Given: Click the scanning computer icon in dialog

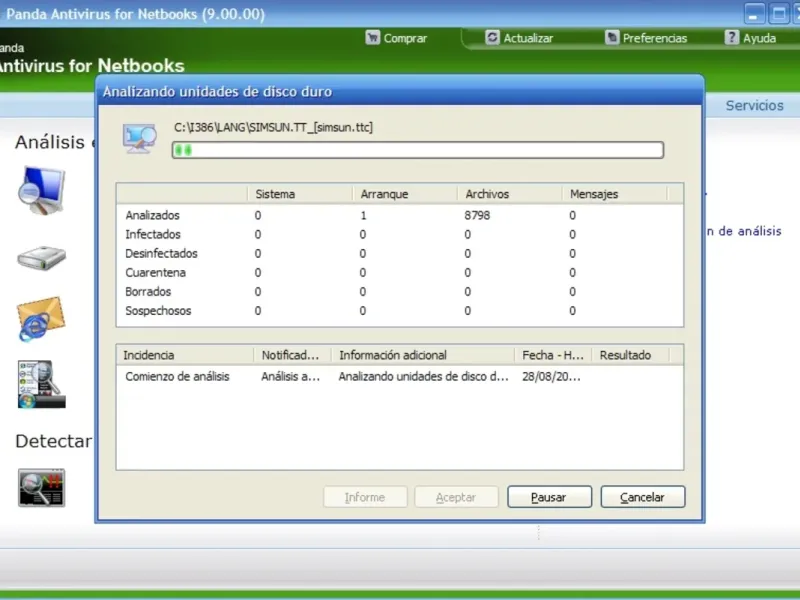Looking at the screenshot, I should [x=139, y=138].
